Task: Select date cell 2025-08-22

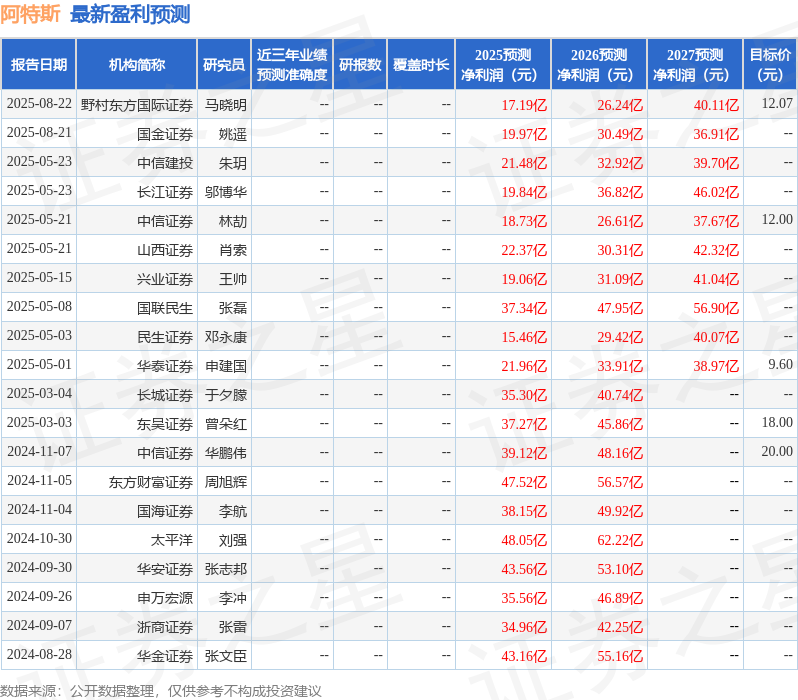Action: click(39, 104)
